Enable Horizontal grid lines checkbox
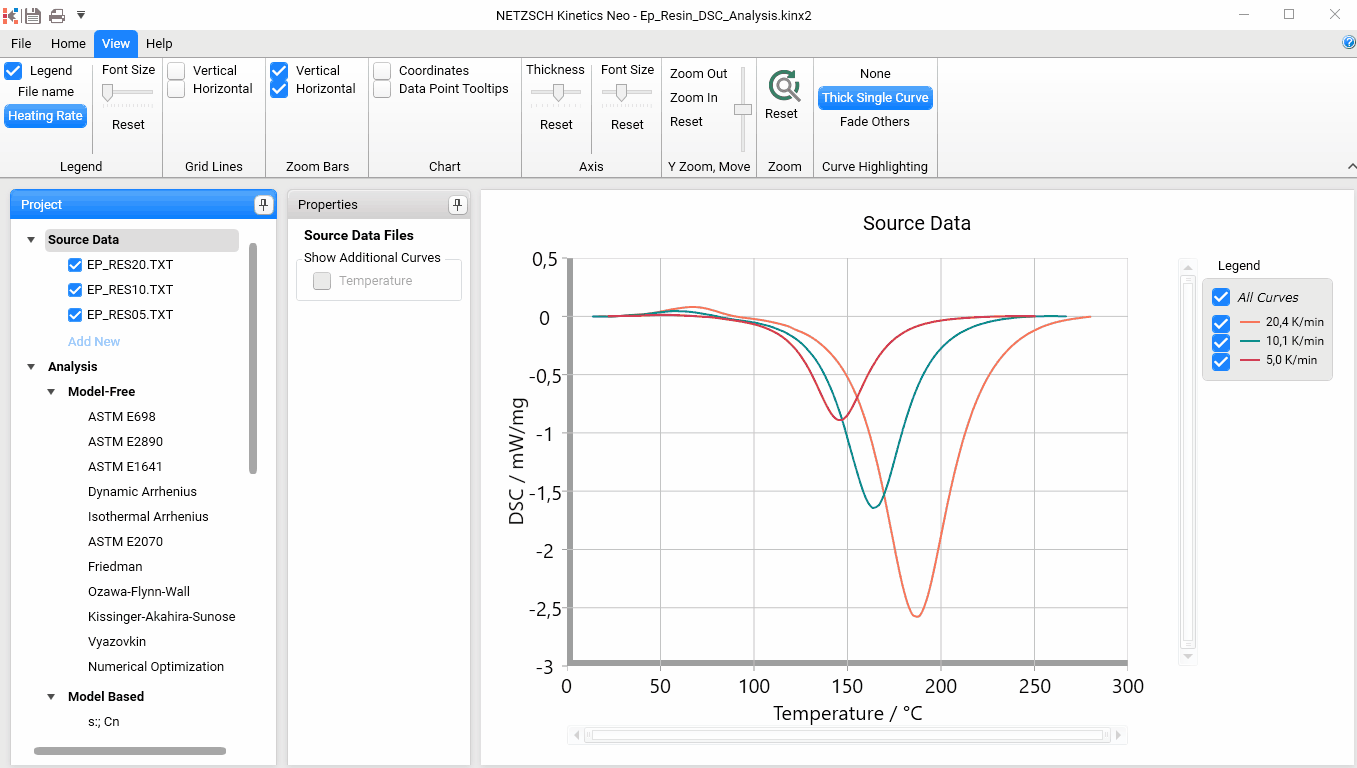This screenshot has height=768, width=1357. pos(176,89)
